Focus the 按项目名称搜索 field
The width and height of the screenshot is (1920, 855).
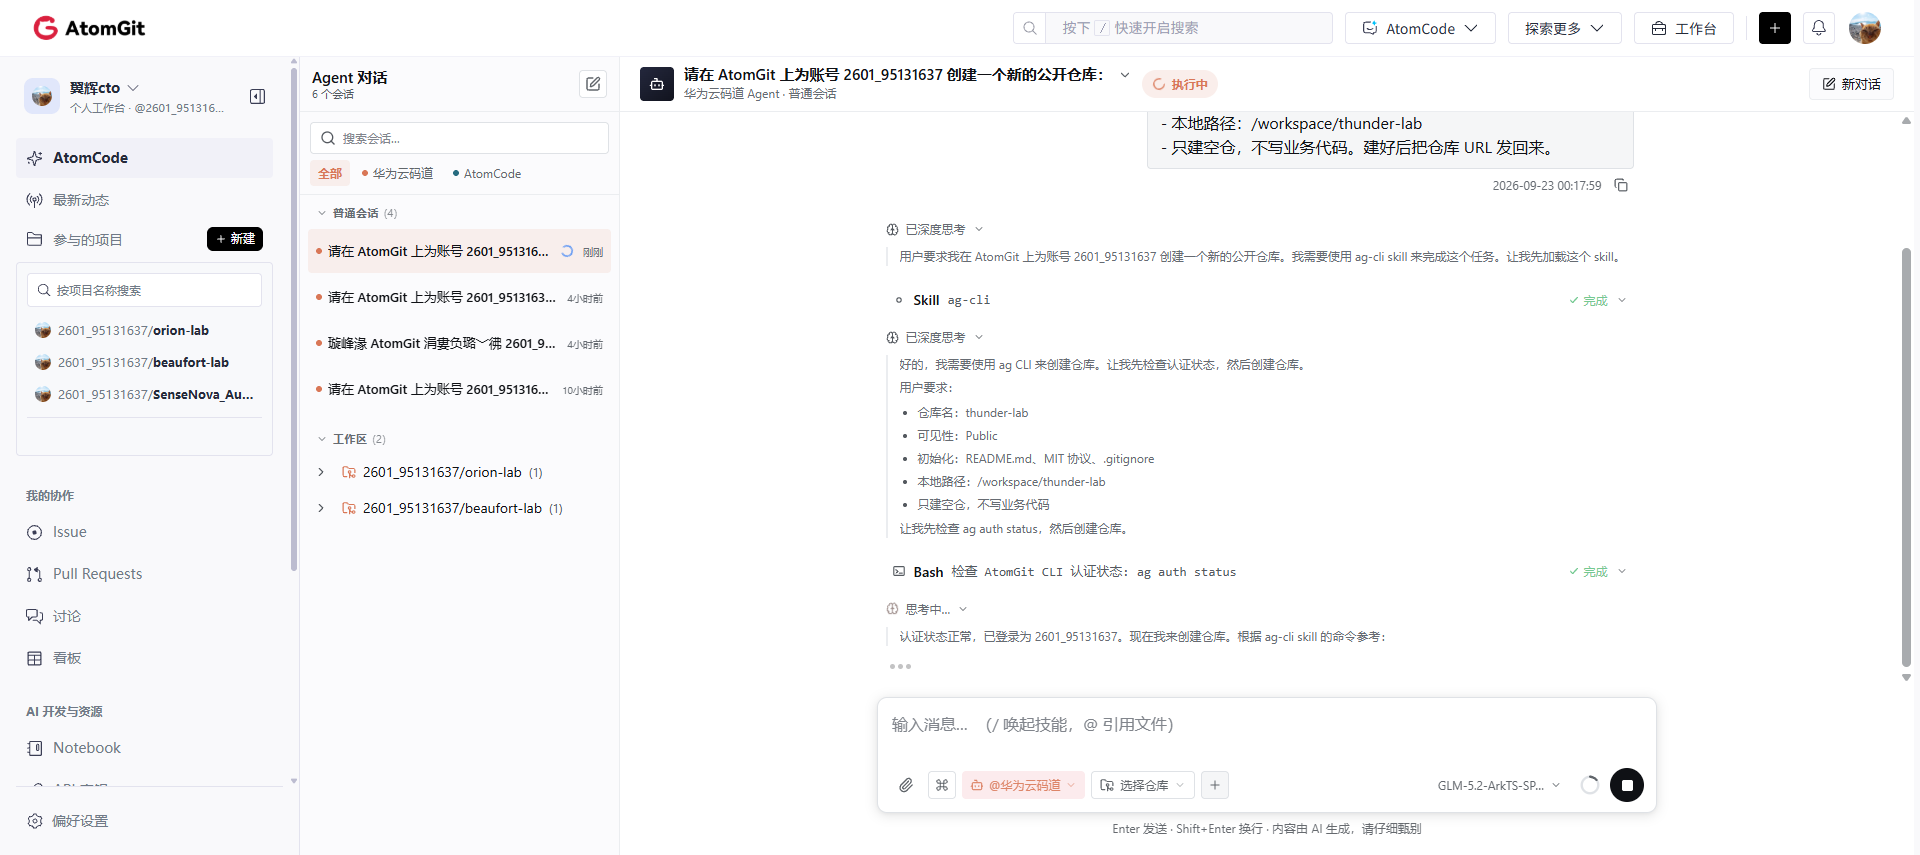click(x=144, y=290)
